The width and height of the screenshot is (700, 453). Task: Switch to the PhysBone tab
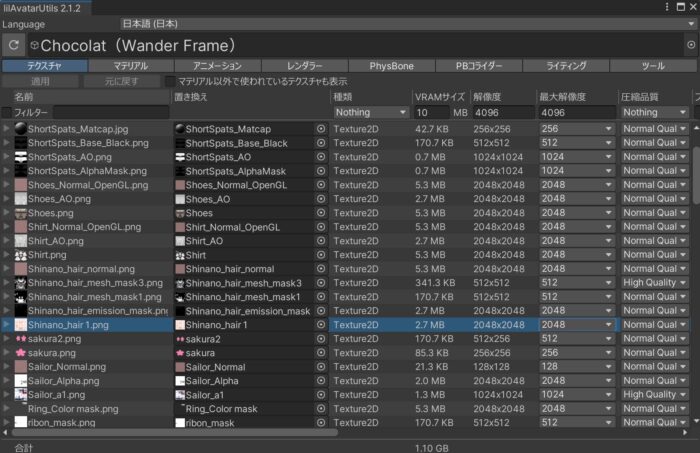390,65
